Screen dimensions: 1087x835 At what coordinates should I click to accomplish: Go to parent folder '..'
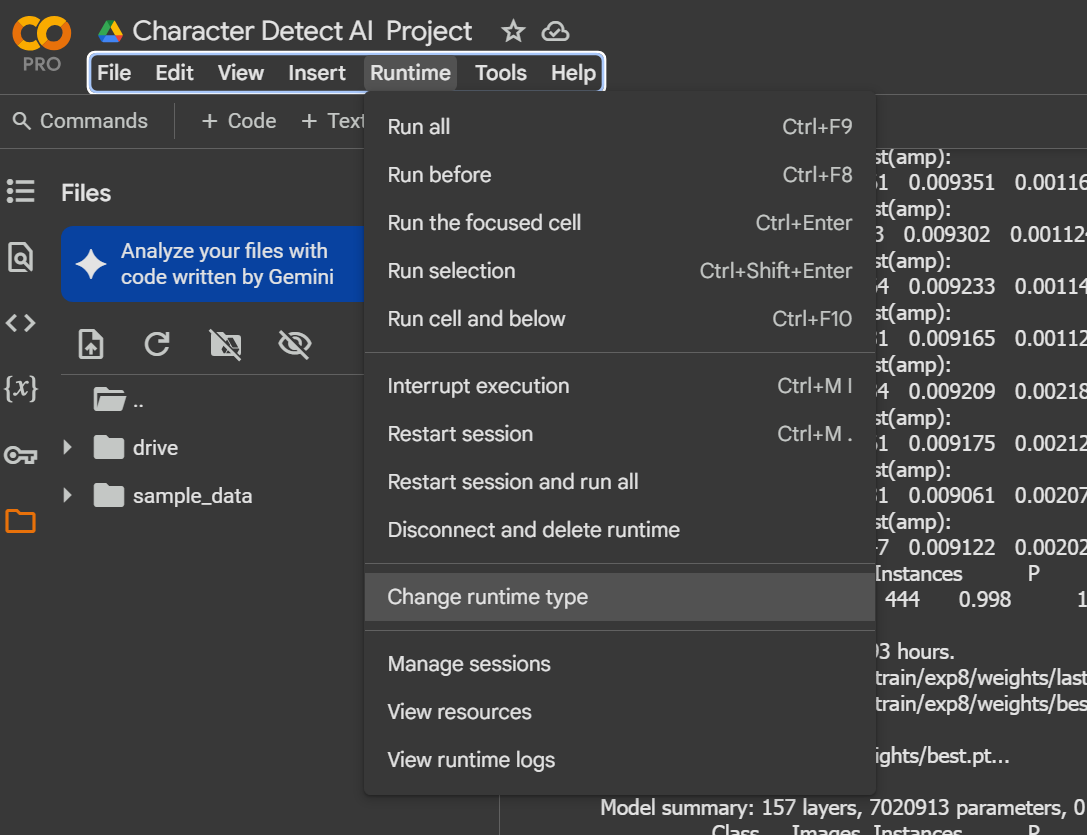(118, 400)
